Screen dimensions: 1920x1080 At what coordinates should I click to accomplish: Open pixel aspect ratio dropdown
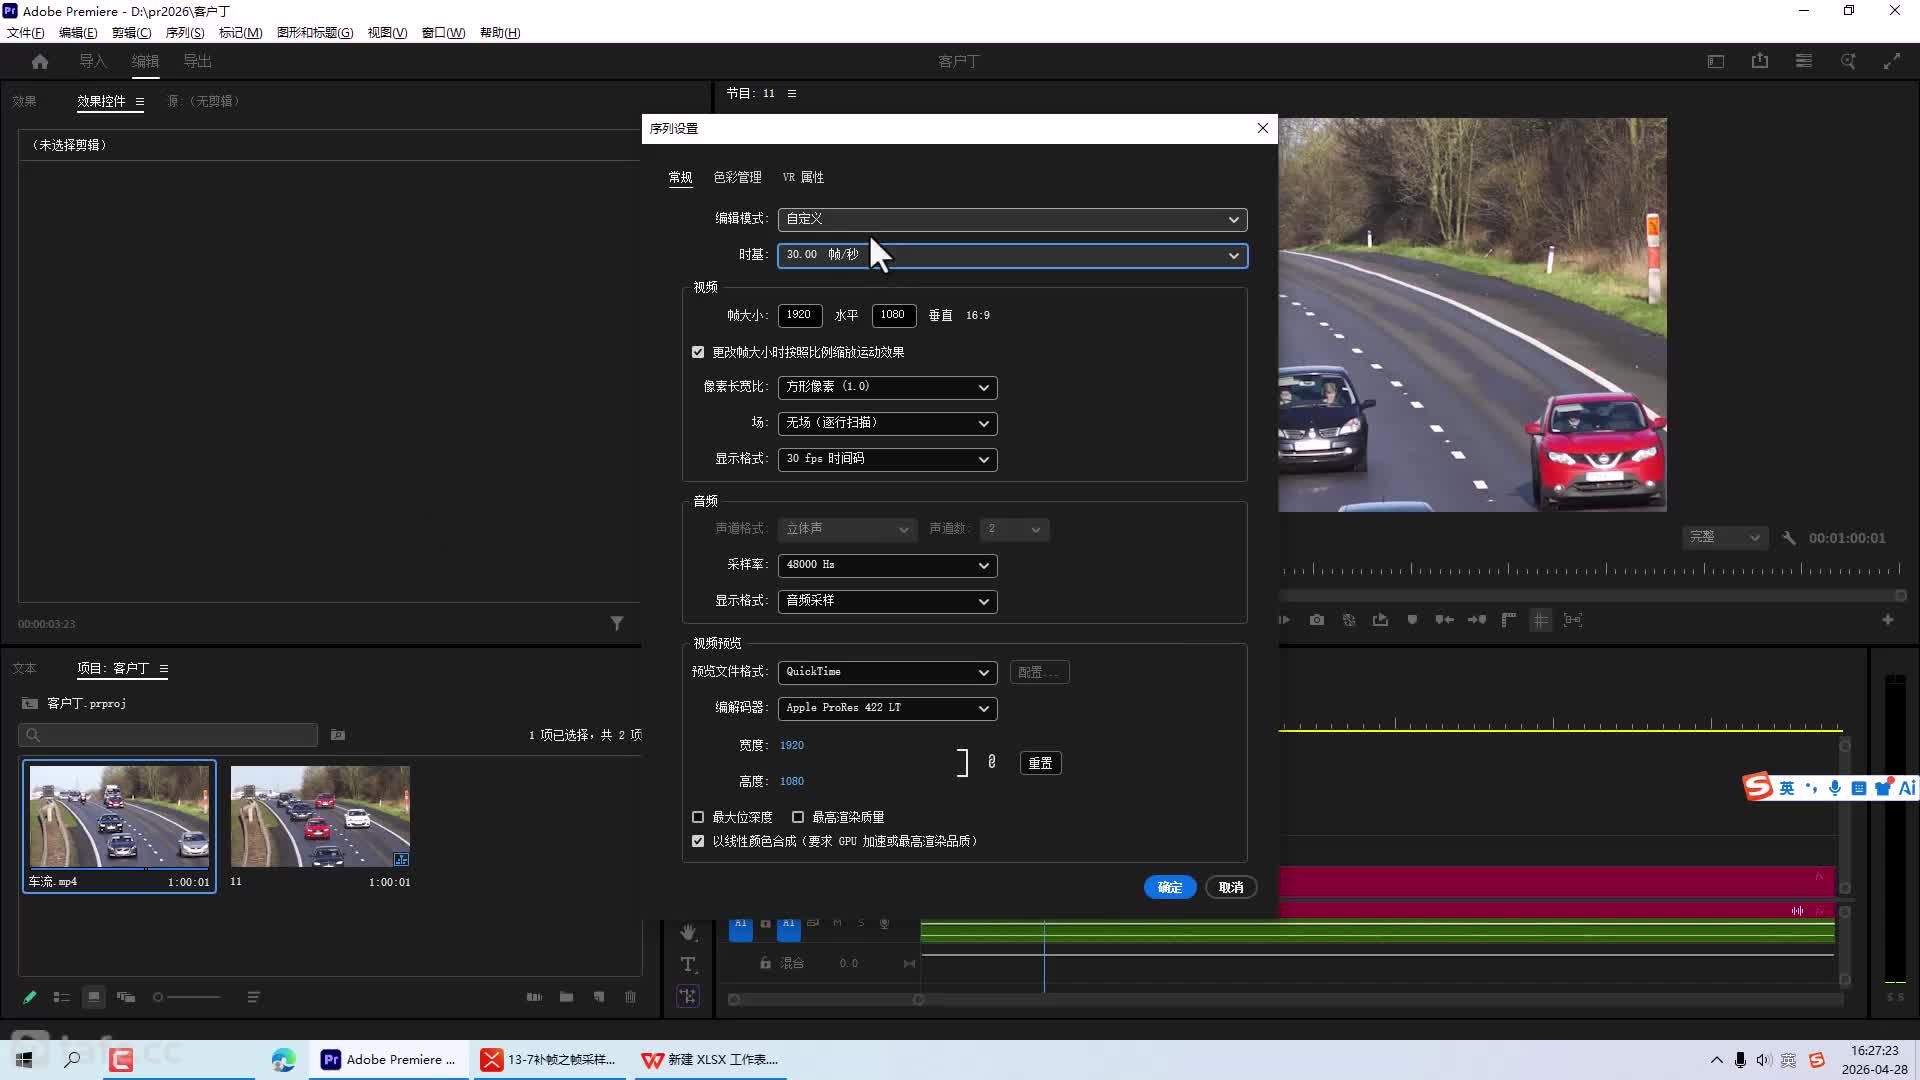[888, 387]
